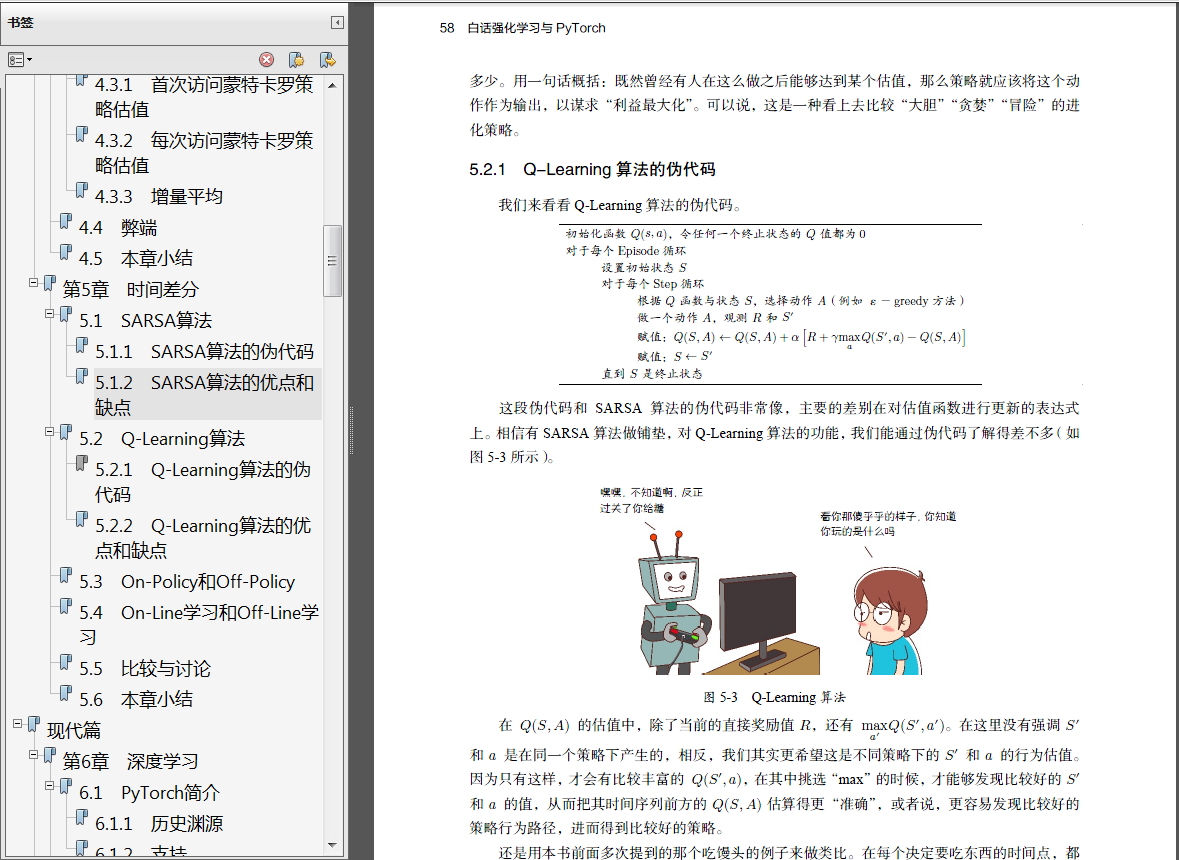1179x860 pixels.
Task: Click bookmark icon beside 5.2.1 Q-Learning算法的伪代码
Action: (82, 465)
